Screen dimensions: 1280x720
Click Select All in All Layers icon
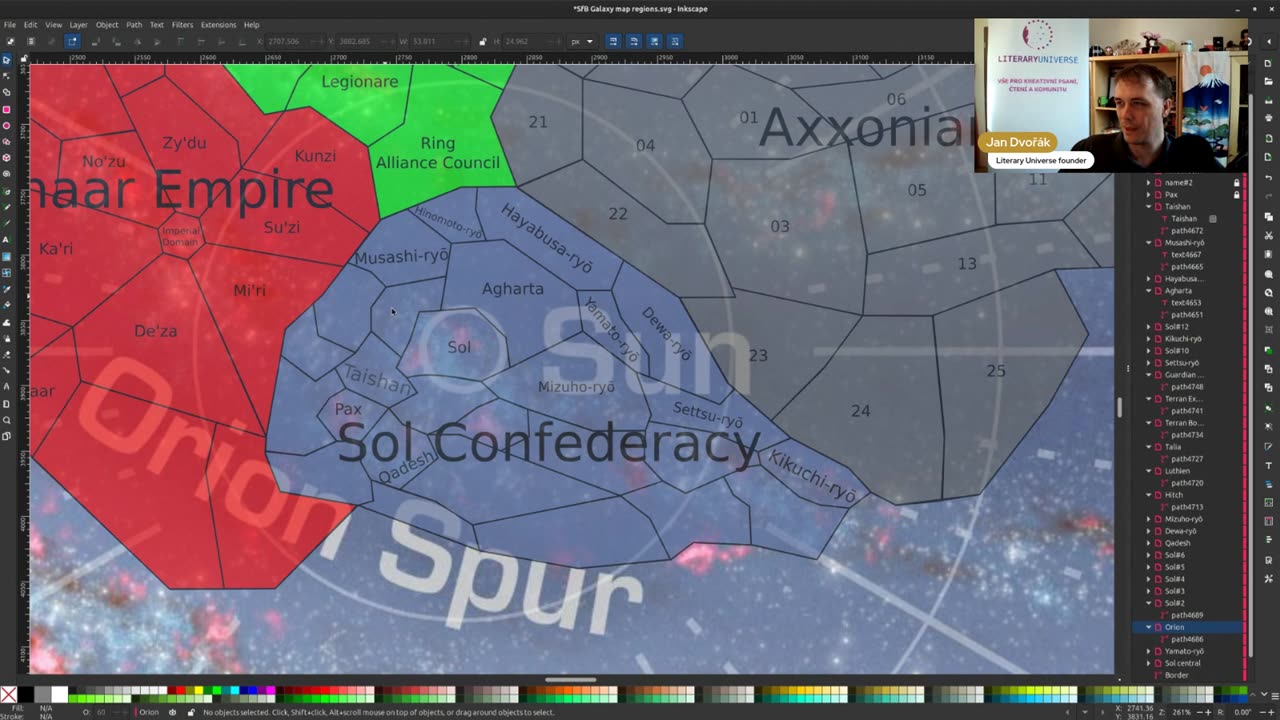click(31, 41)
